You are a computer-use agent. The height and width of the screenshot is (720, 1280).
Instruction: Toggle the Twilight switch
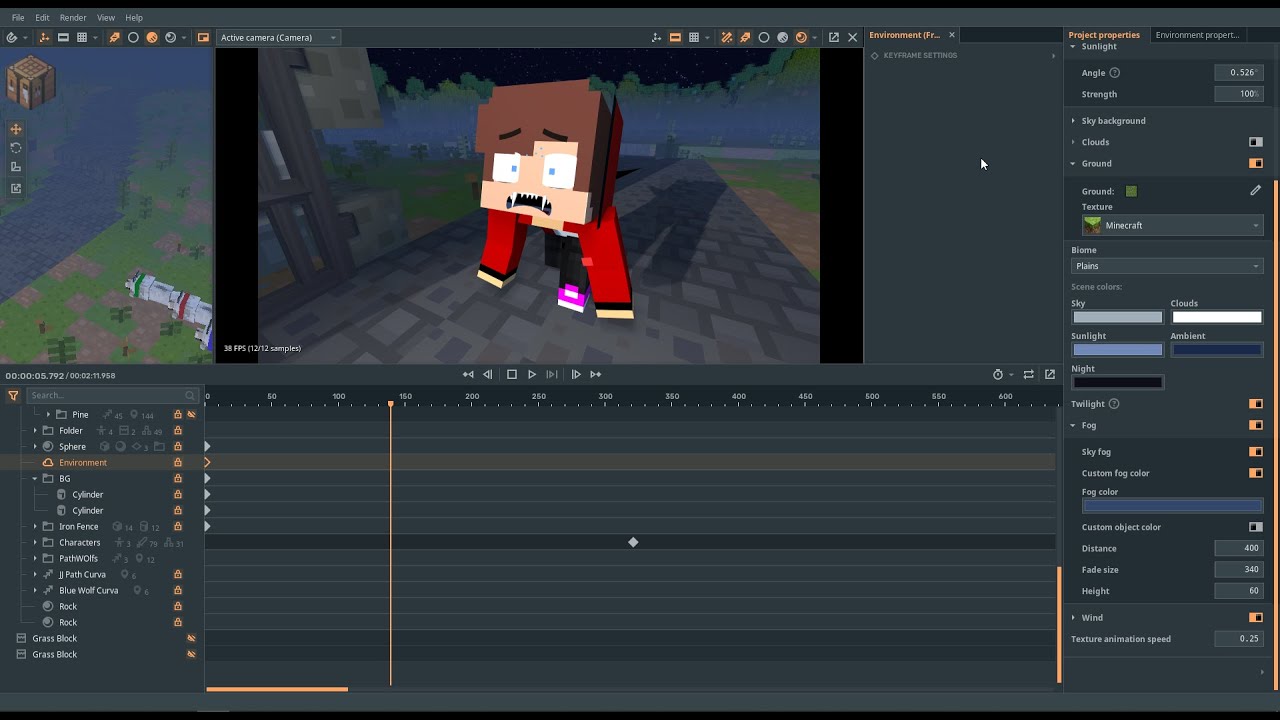coord(1256,404)
